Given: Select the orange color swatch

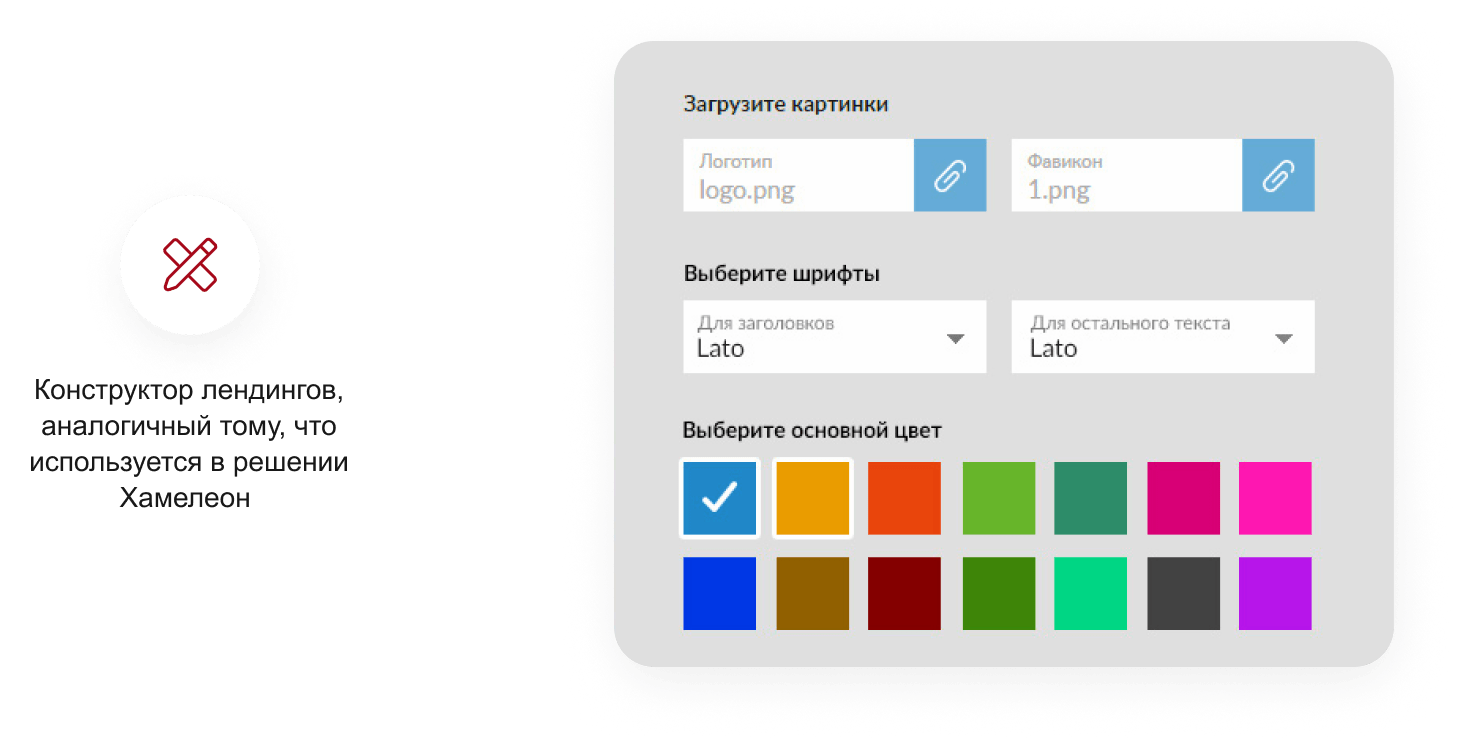Looking at the screenshot, I should pyautogui.click(x=812, y=498).
